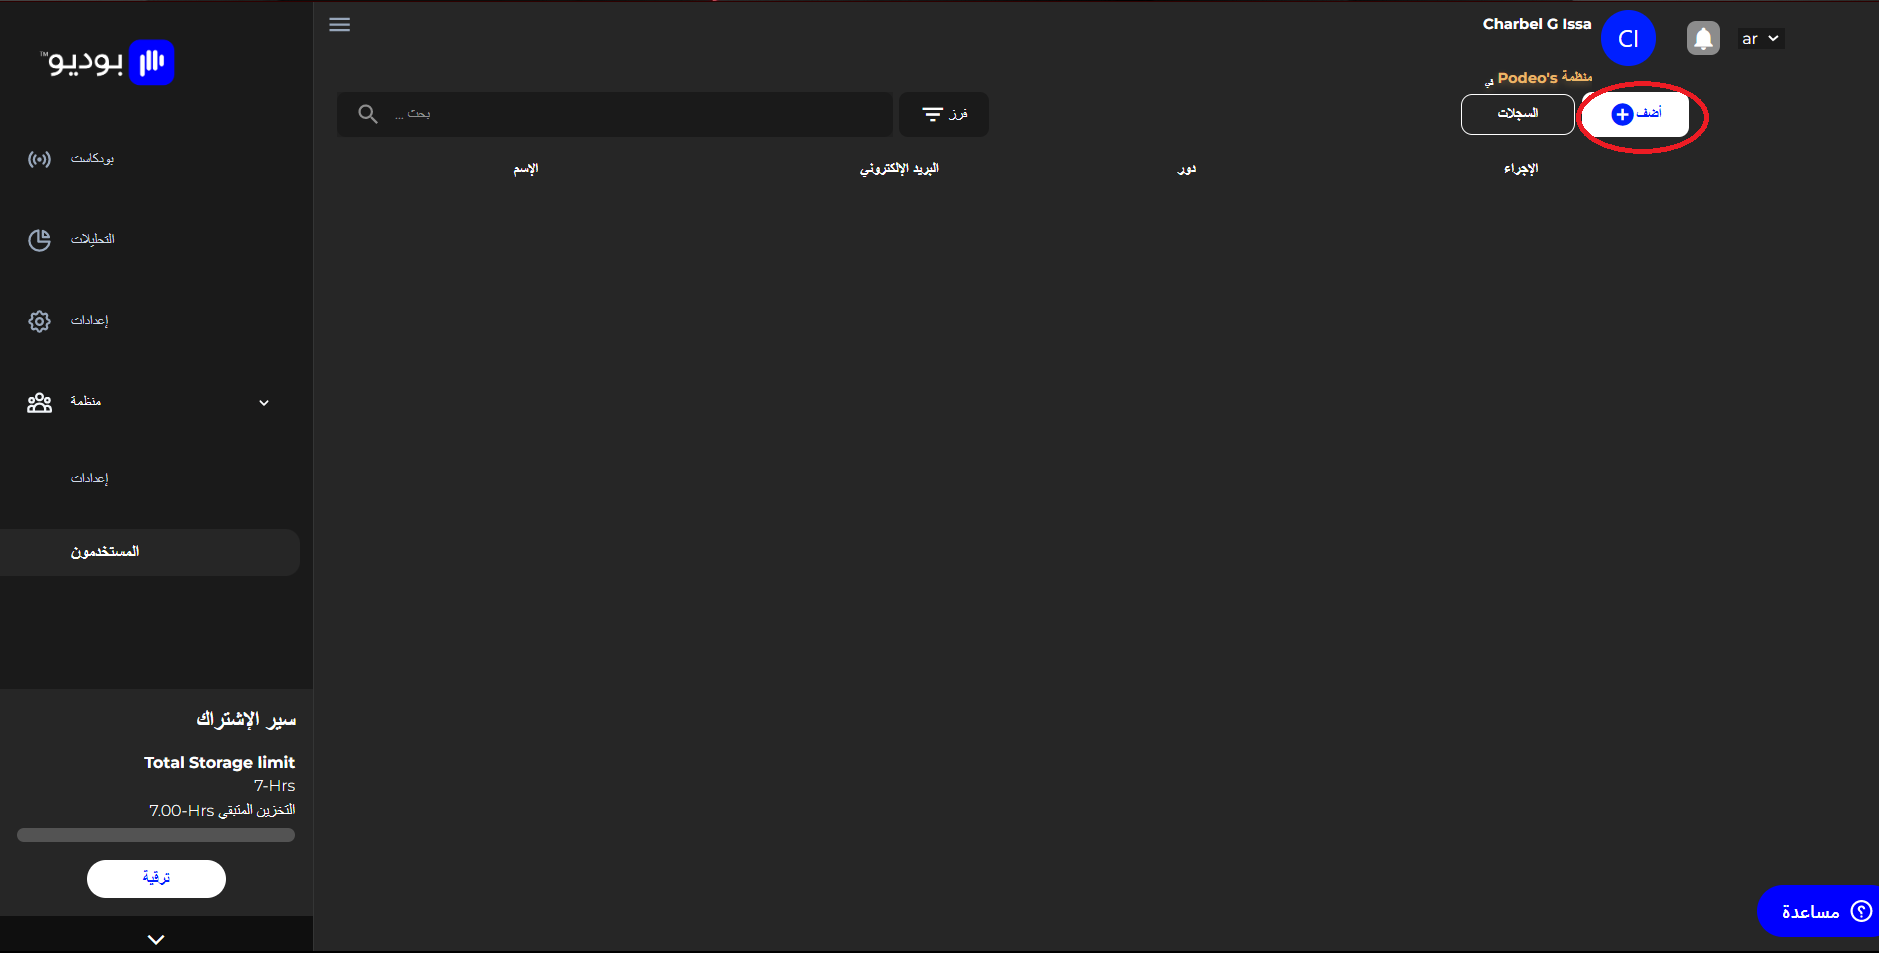Open the بودكاست podcast sidebar item

click(92, 159)
